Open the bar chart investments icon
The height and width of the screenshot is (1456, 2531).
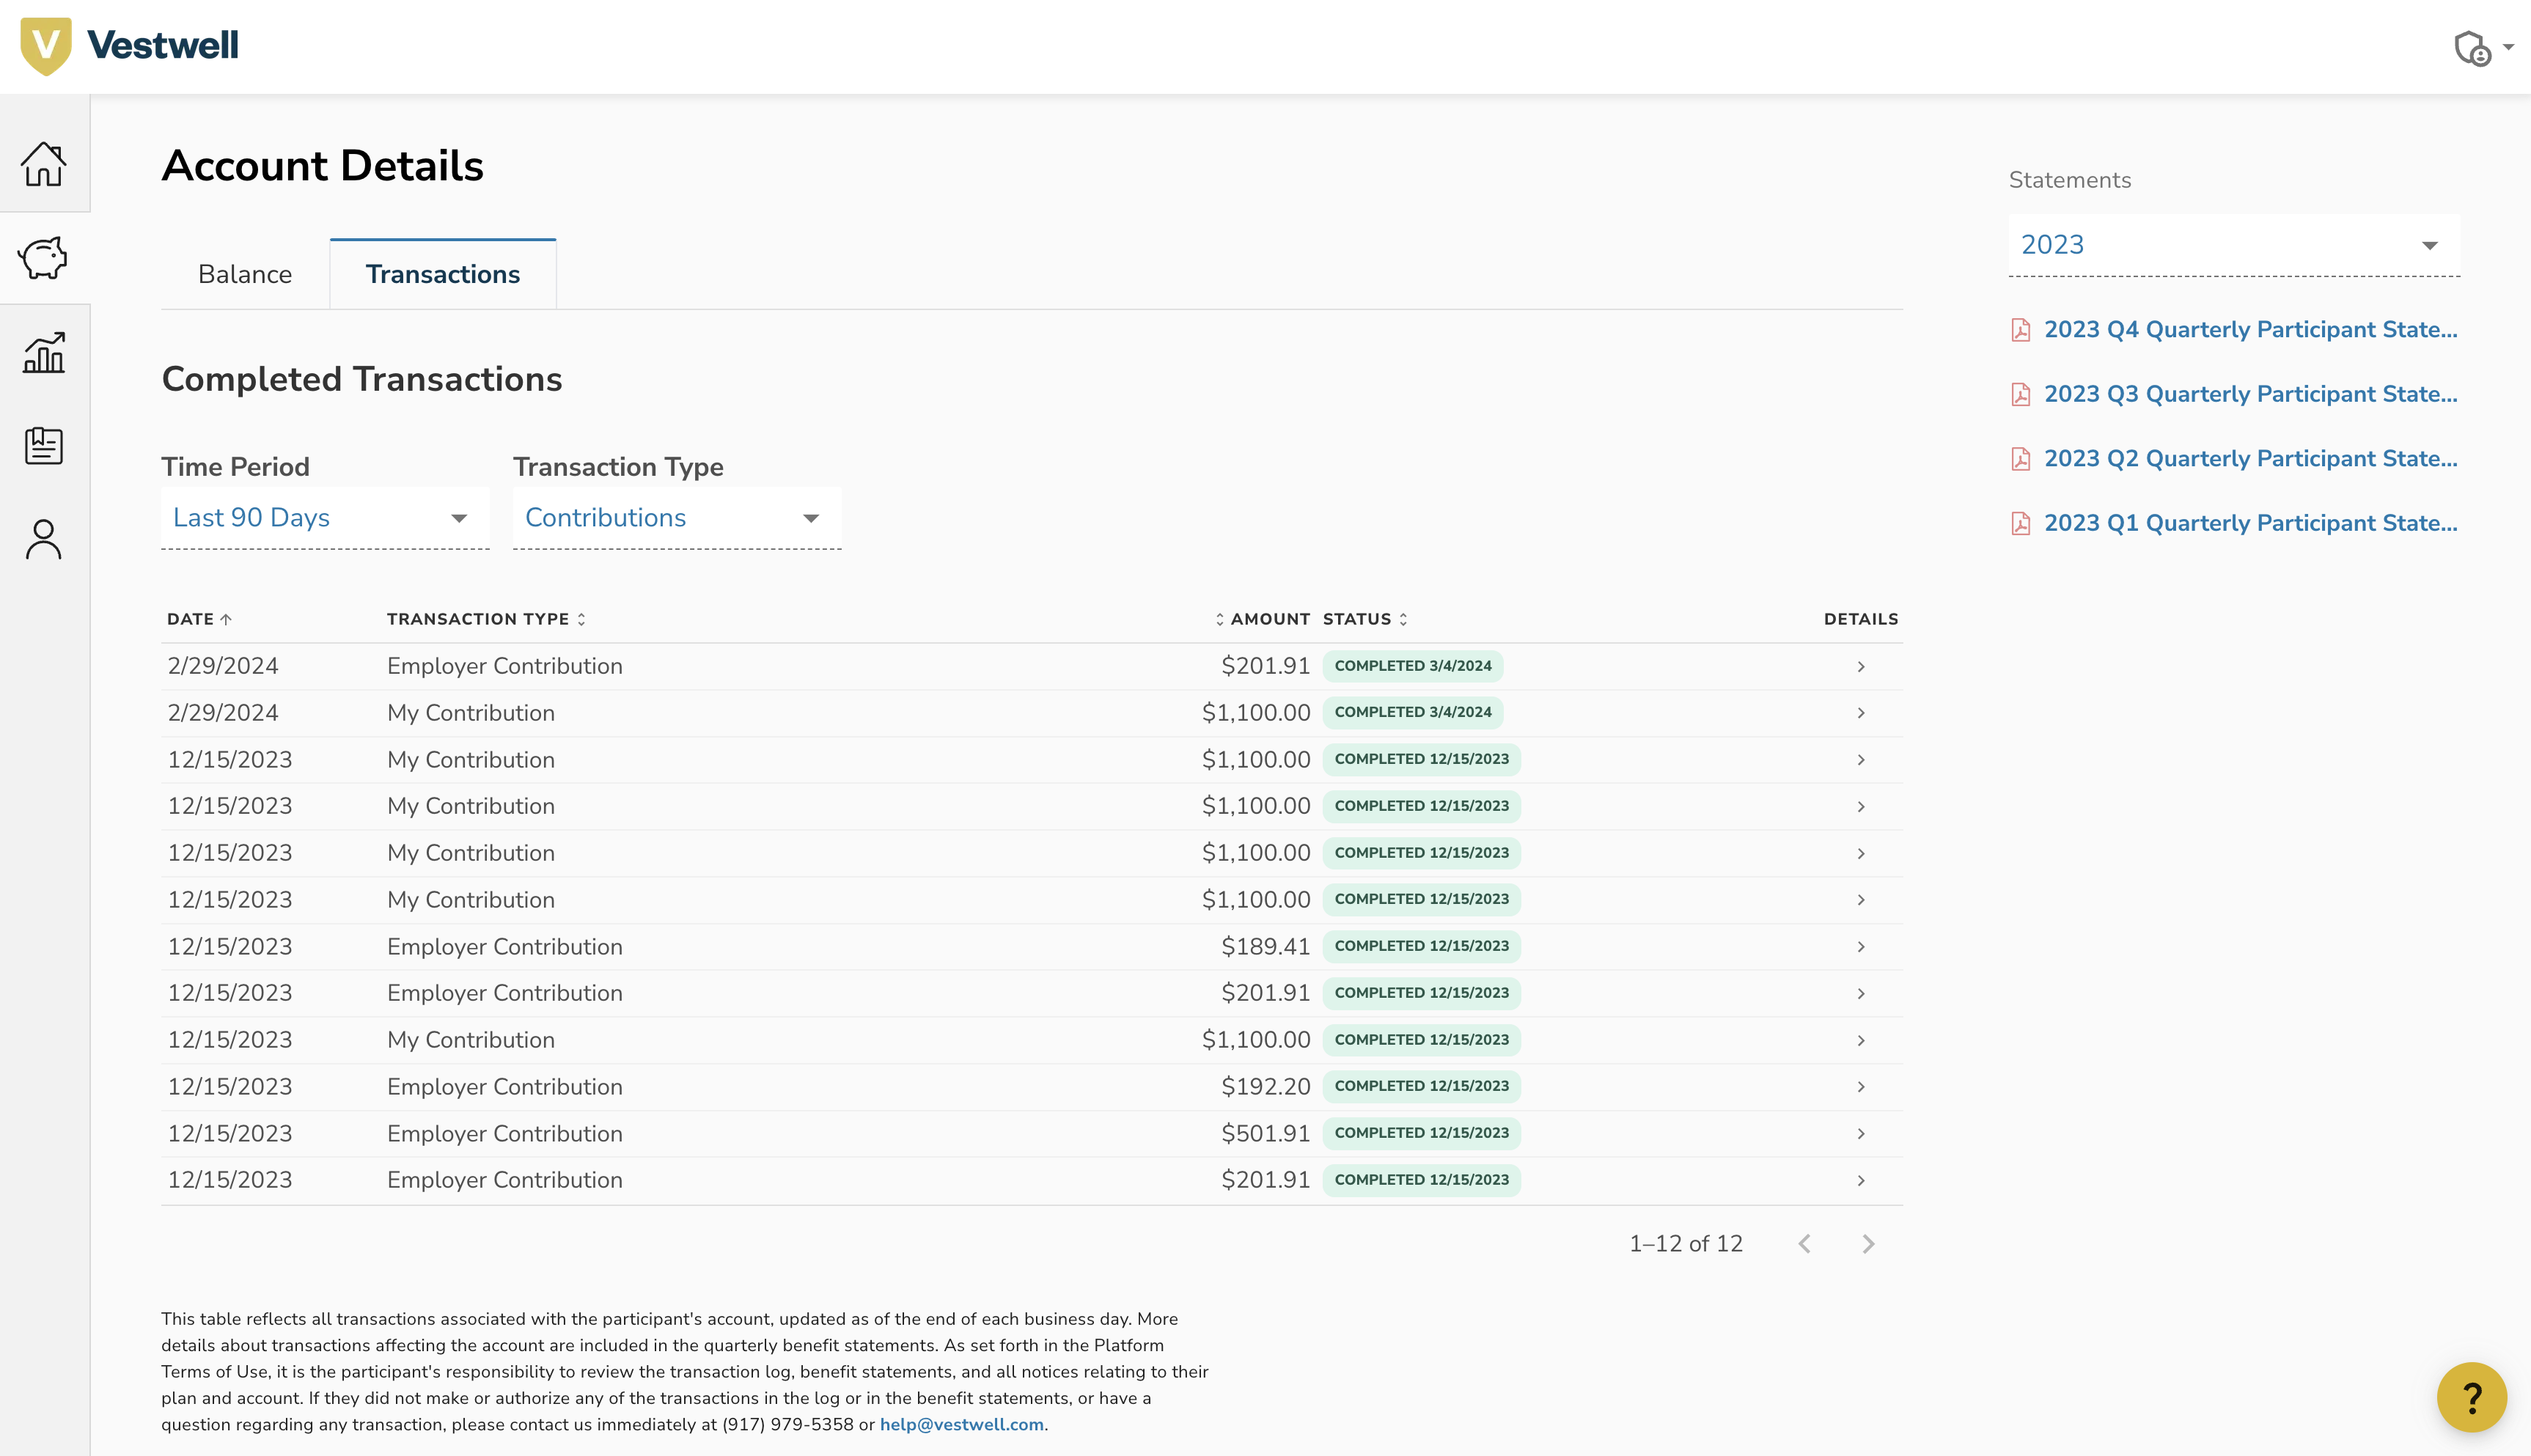(x=44, y=352)
